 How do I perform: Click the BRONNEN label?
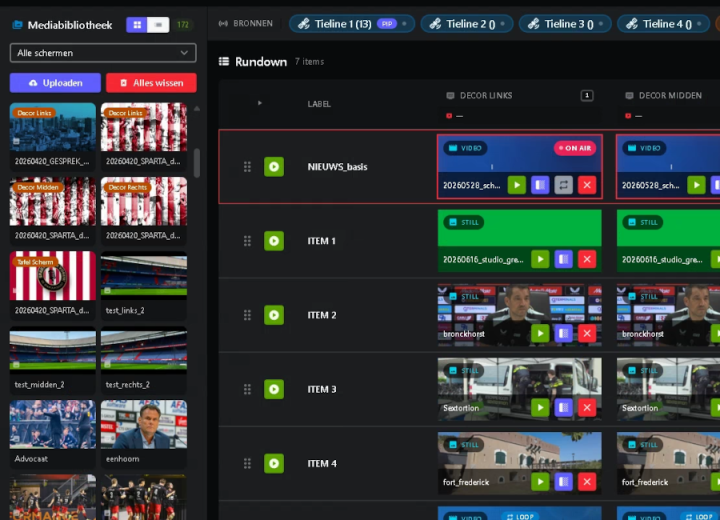coord(253,23)
